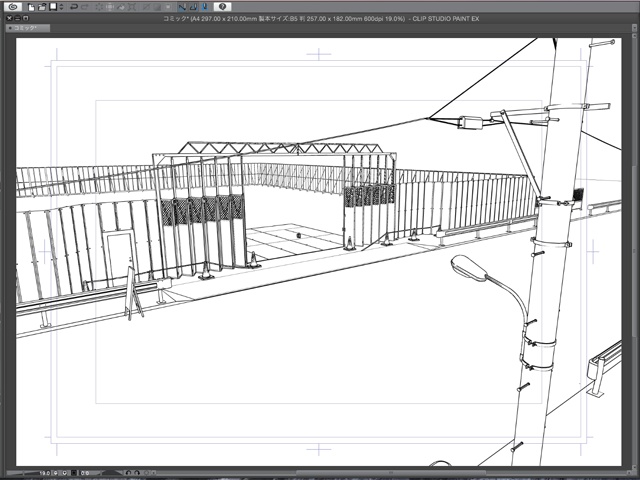Image resolution: width=640 pixels, height=480 pixels.
Task: Reset canvas rotation in status bar
Action: pos(146,473)
